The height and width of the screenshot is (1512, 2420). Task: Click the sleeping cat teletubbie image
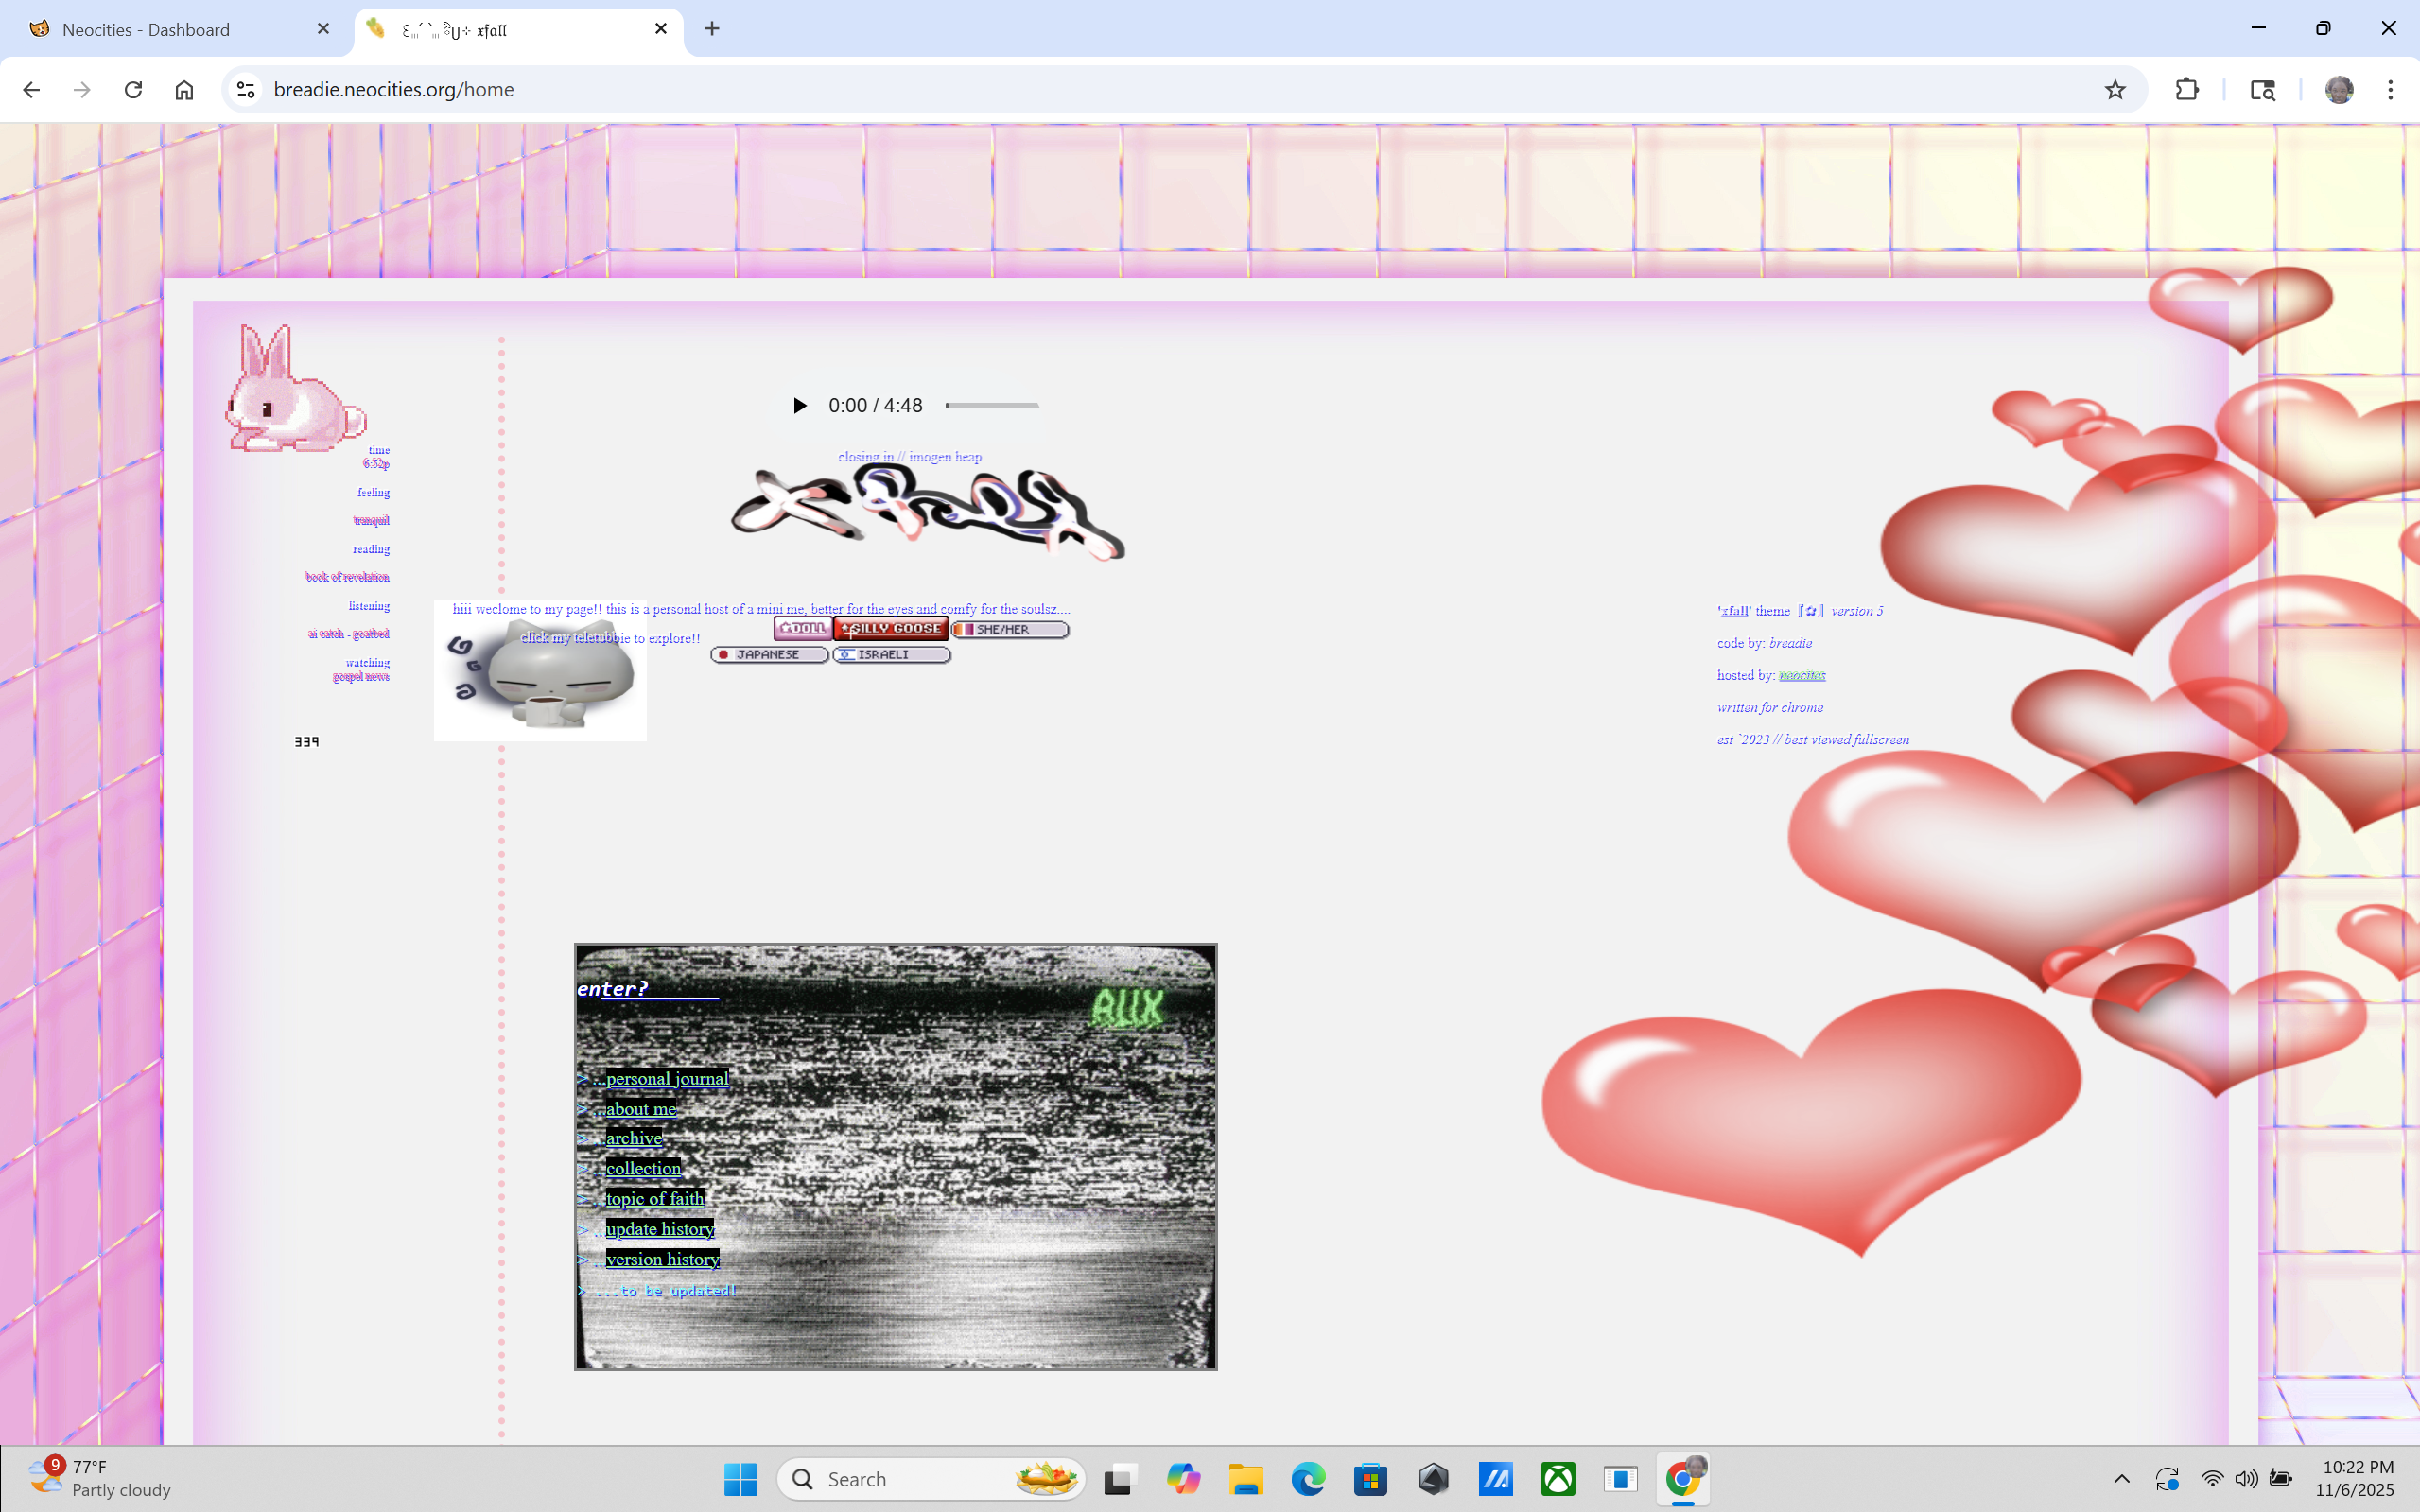(540, 671)
